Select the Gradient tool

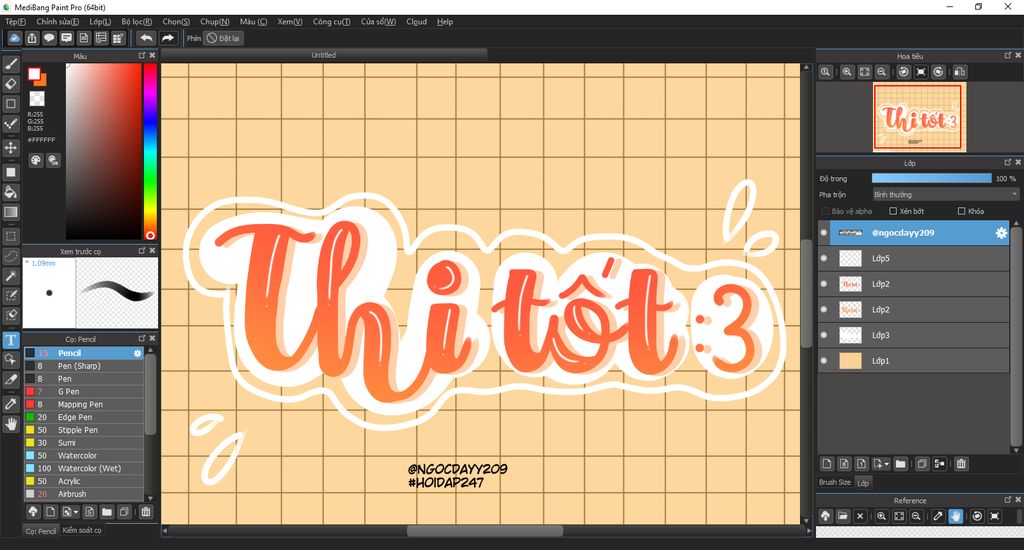(11, 212)
